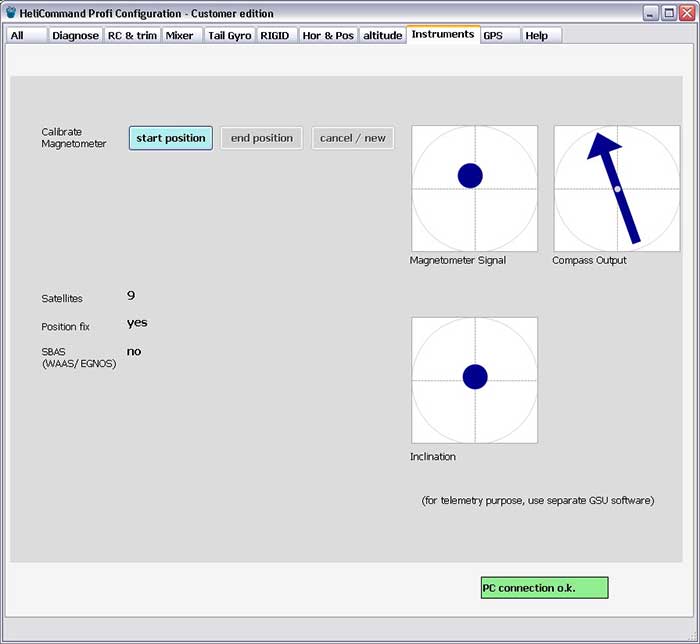Click the Position fix value yes

137,323
